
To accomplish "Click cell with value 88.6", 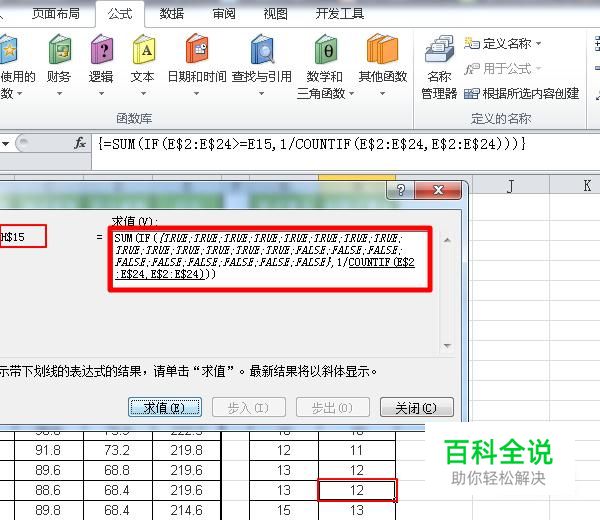I will click(x=49, y=490).
